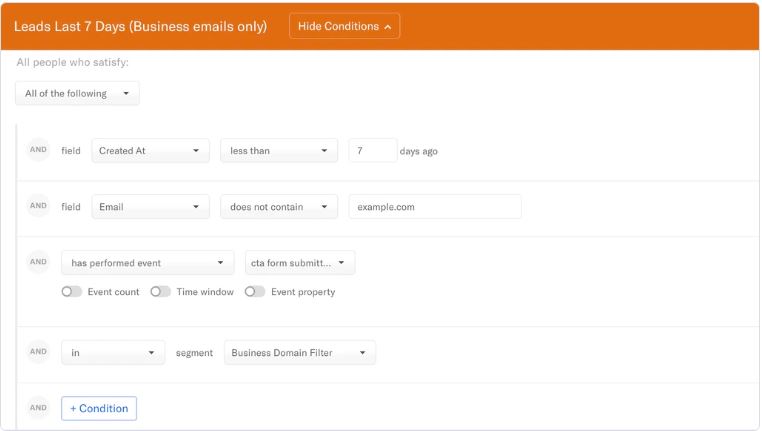762x431 pixels.
Task: Enable the Event count toggle
Action: pos(71,292)
